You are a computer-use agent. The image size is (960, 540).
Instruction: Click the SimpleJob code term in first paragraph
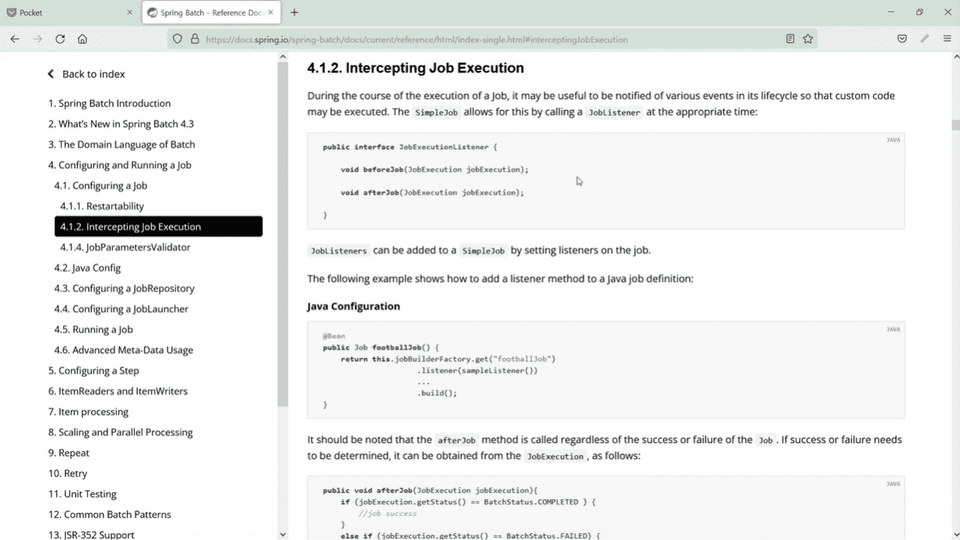click(436, 113)
